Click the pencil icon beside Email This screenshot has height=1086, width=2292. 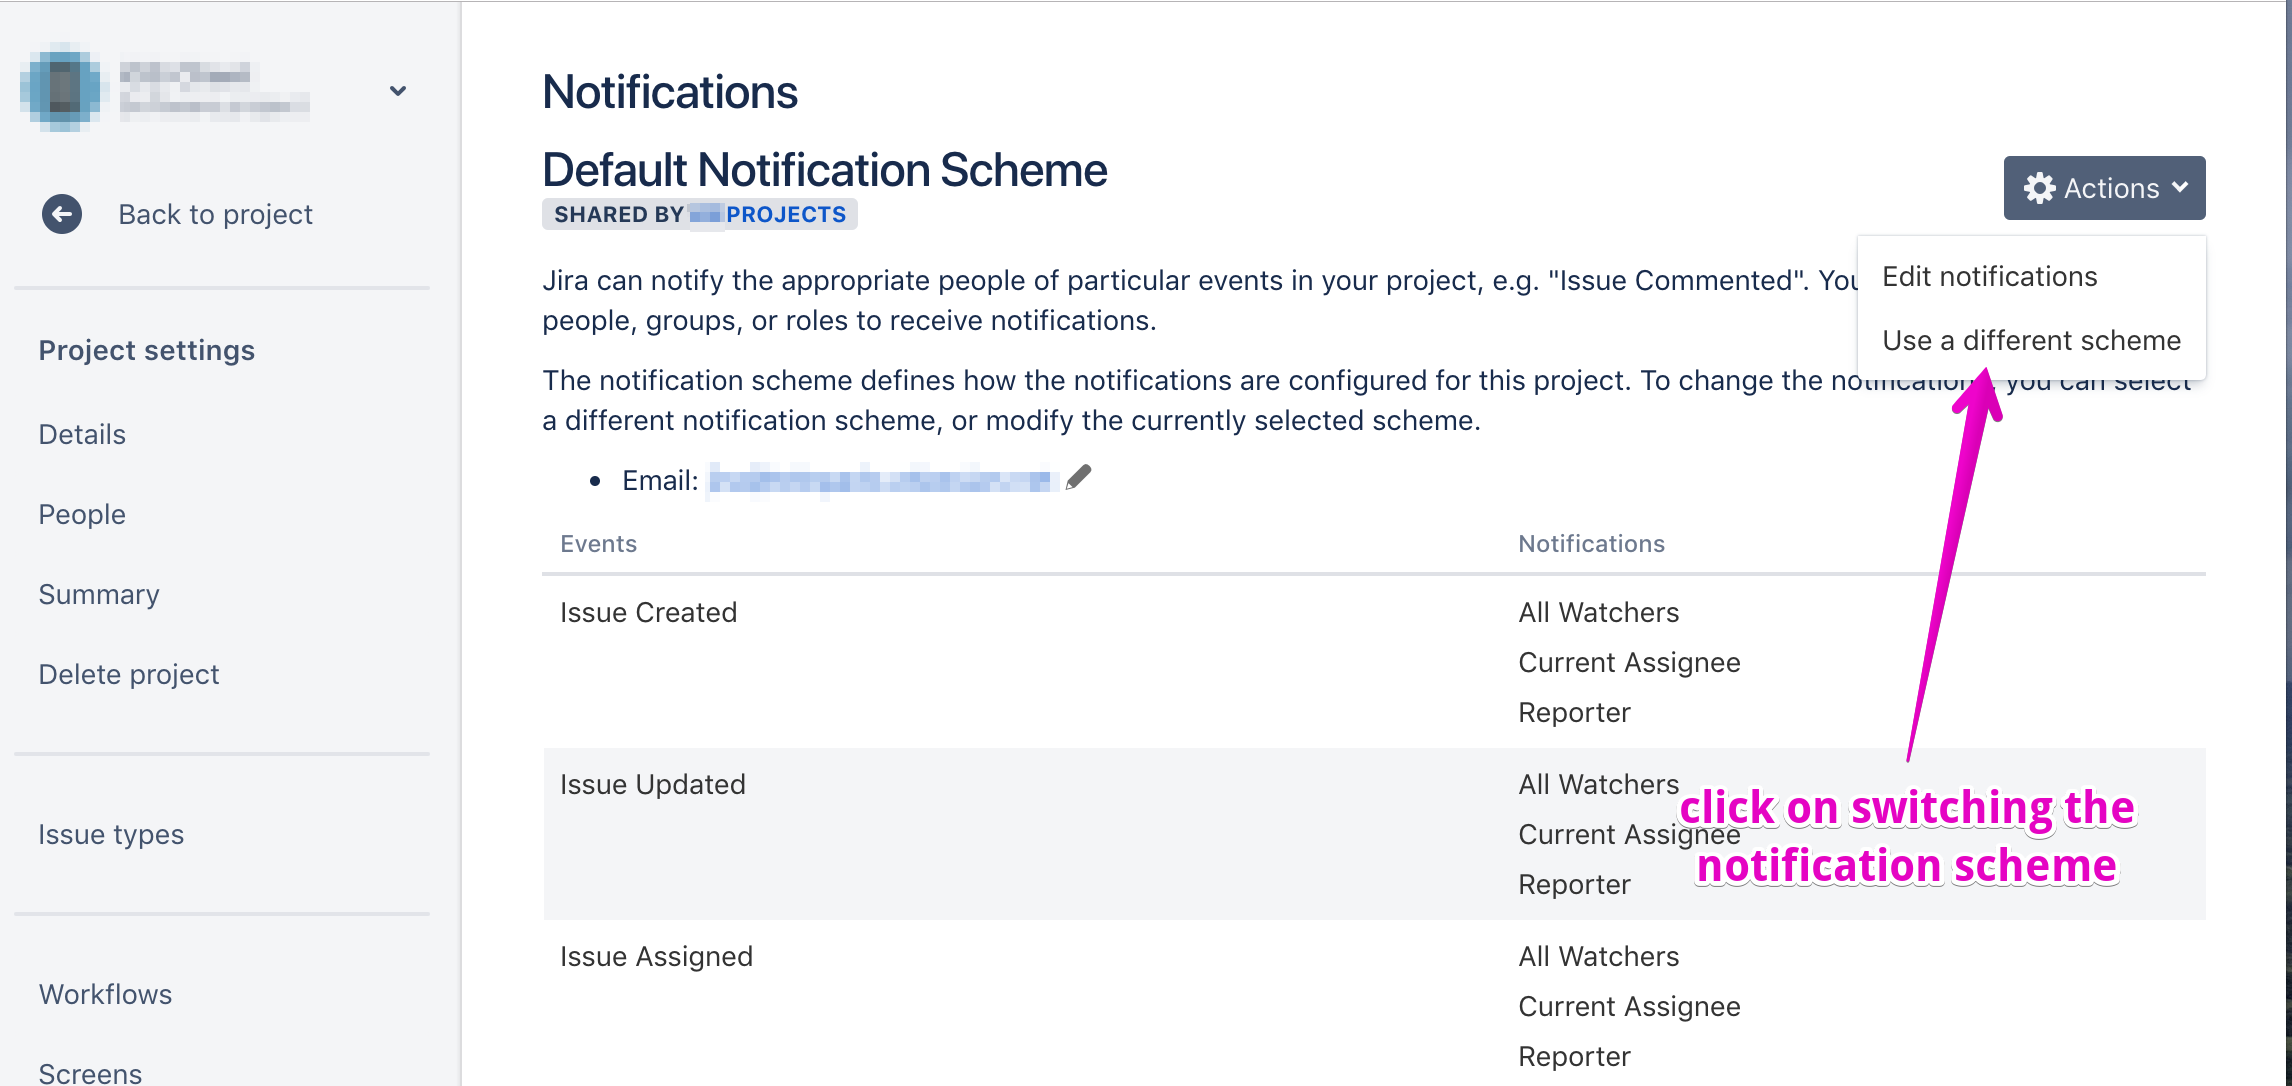point(1078,479)
